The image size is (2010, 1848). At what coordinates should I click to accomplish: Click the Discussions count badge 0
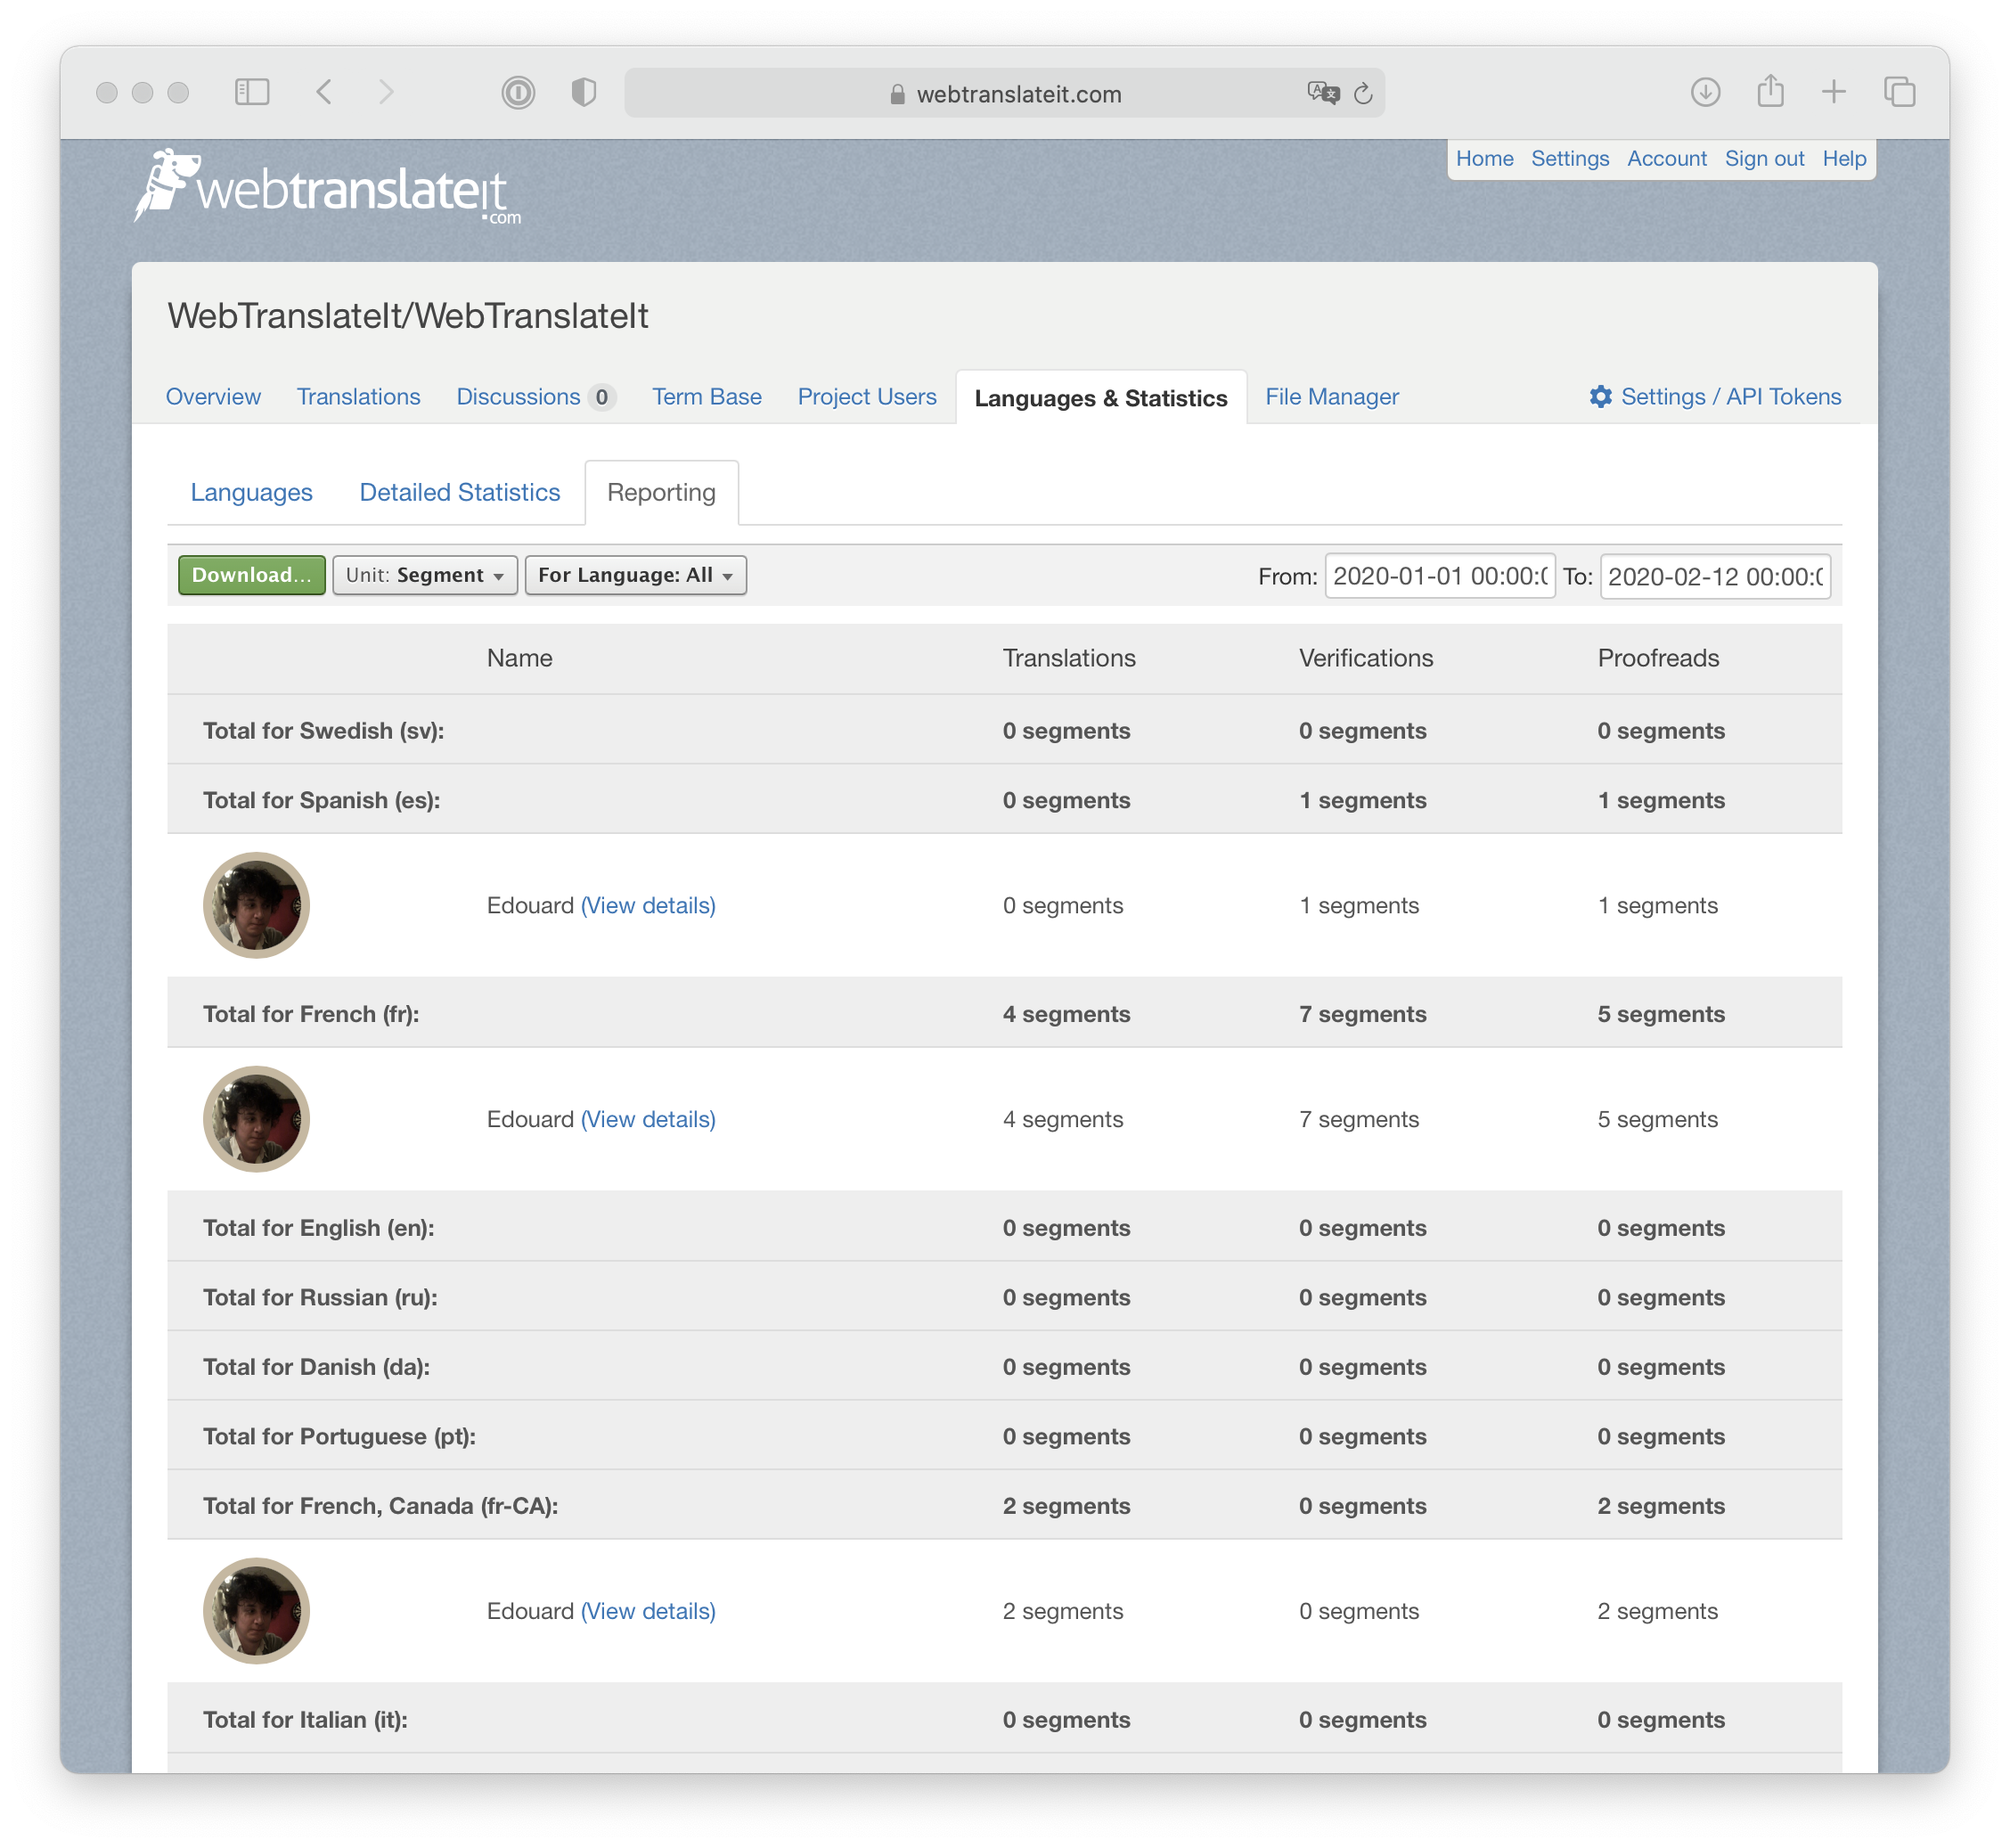(x=602, y=398)
